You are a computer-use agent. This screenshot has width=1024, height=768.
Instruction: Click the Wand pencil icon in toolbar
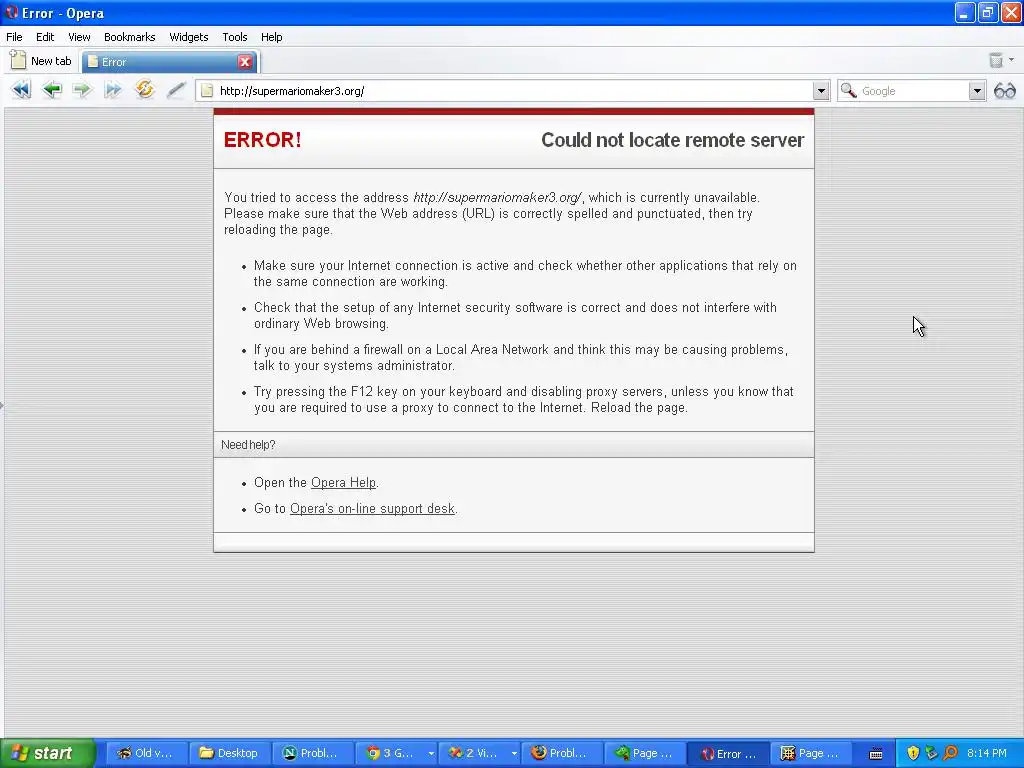click(176, 89)
